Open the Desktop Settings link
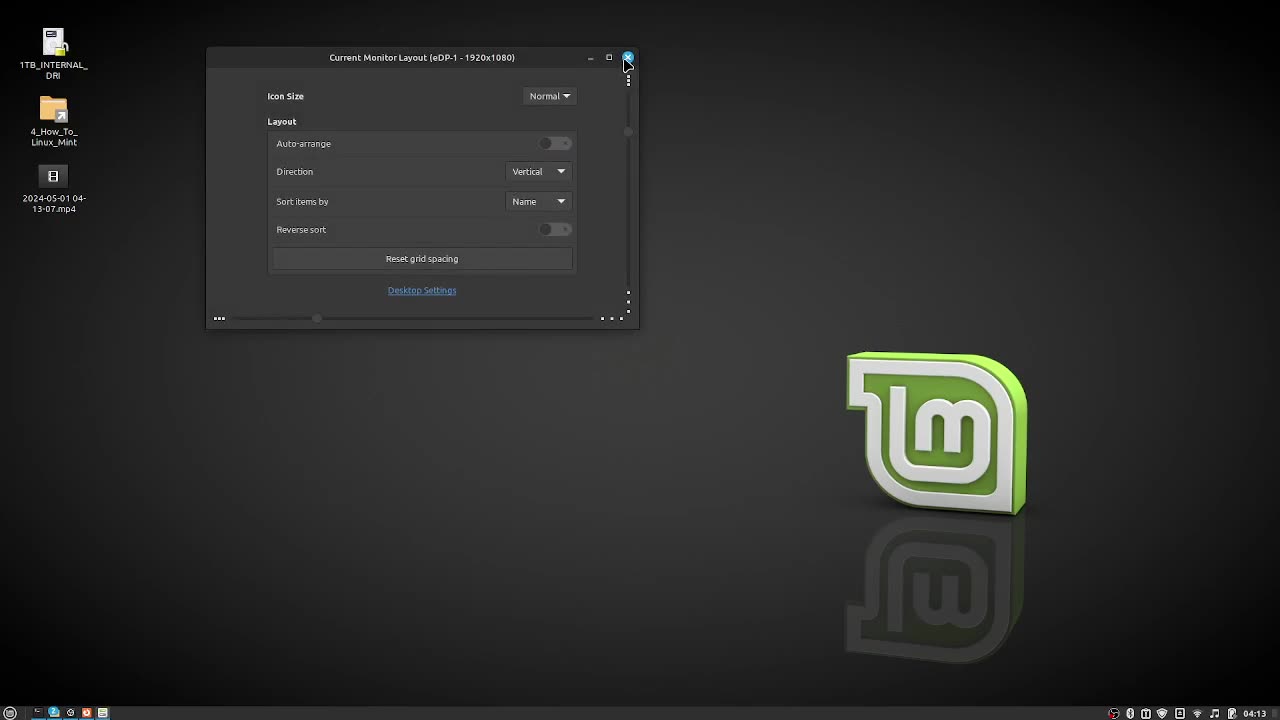The image size is (1280, 720). pos(422,290)
